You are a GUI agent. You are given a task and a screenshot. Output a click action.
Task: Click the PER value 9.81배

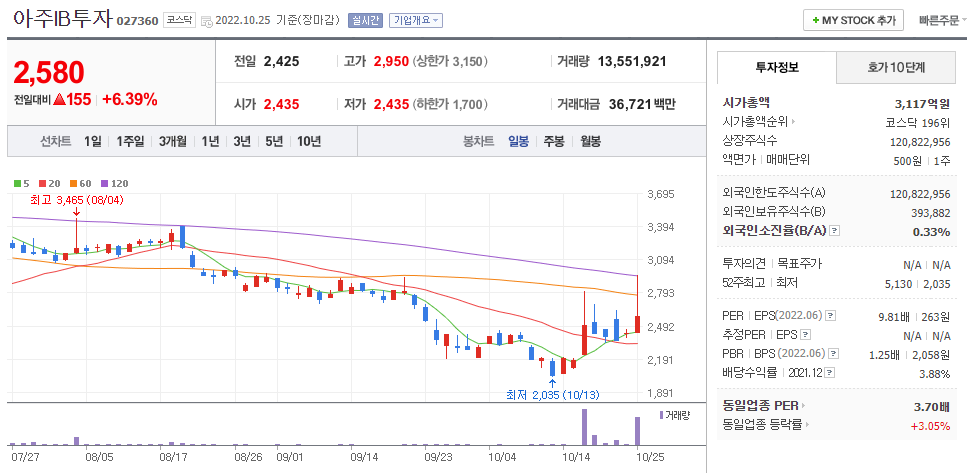click(893, 317)
